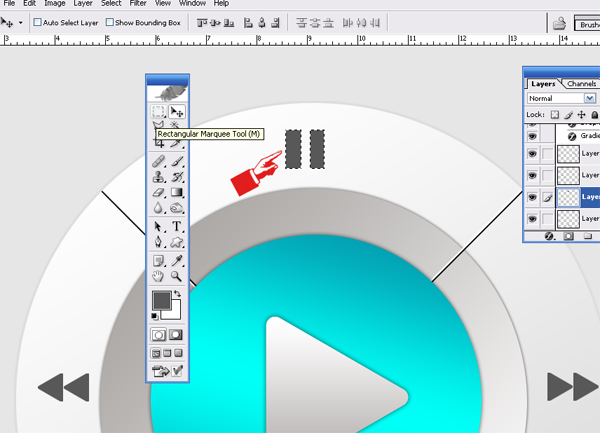600x433 pixels.
Task: Select the Clone Stamp tool
Action: [158, 177]
